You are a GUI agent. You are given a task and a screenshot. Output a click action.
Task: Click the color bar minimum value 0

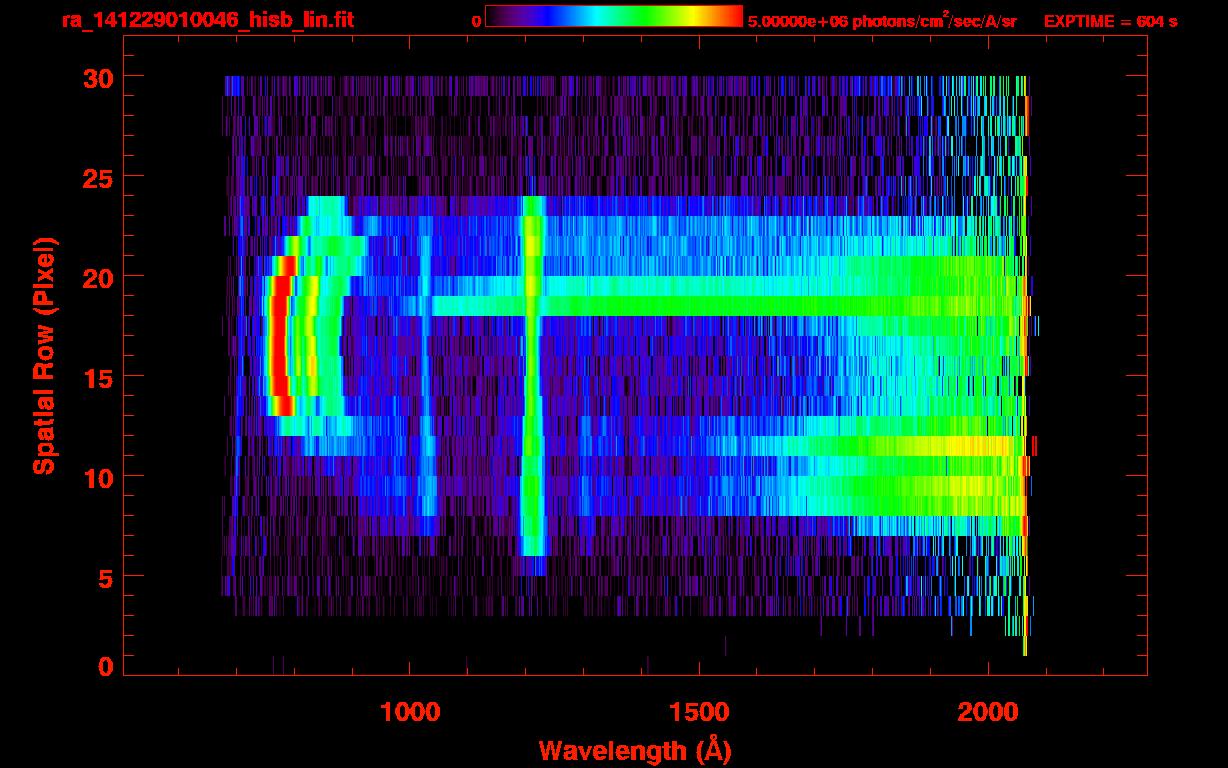tap(476, 21)
